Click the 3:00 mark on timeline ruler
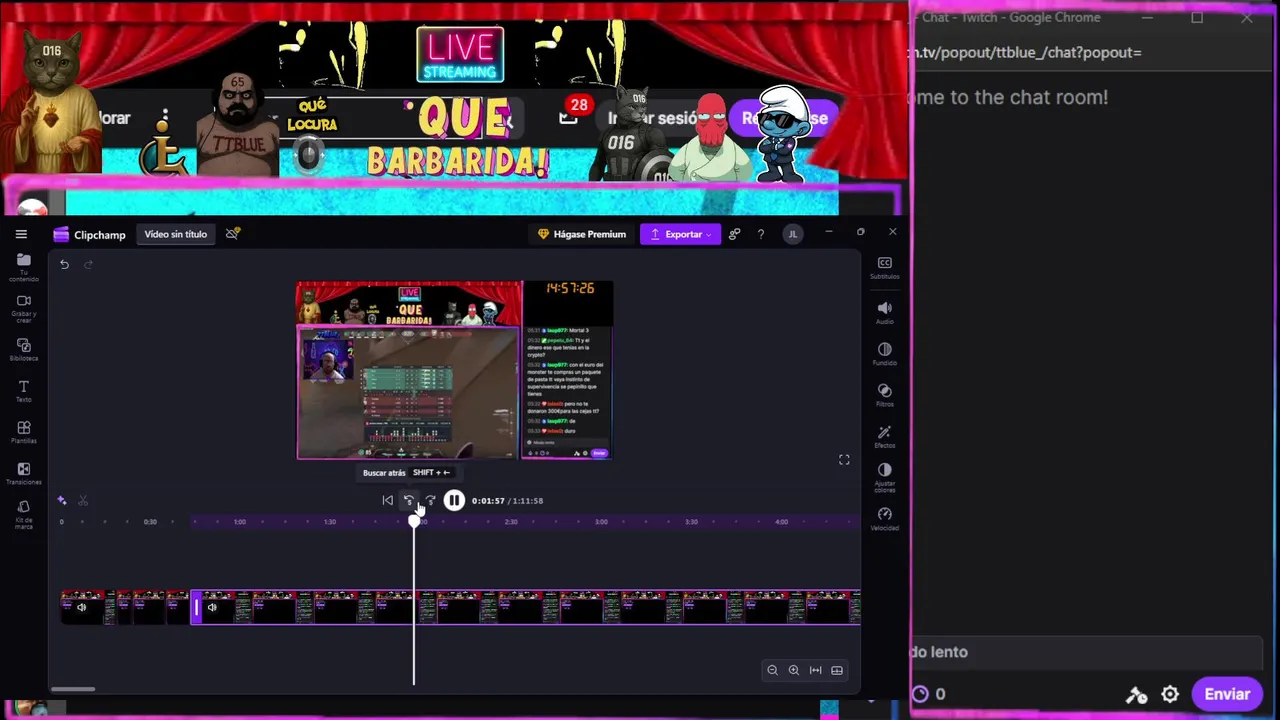This screenshot has width=1280, height=720. pyautogui.click(x=601, y=522)
